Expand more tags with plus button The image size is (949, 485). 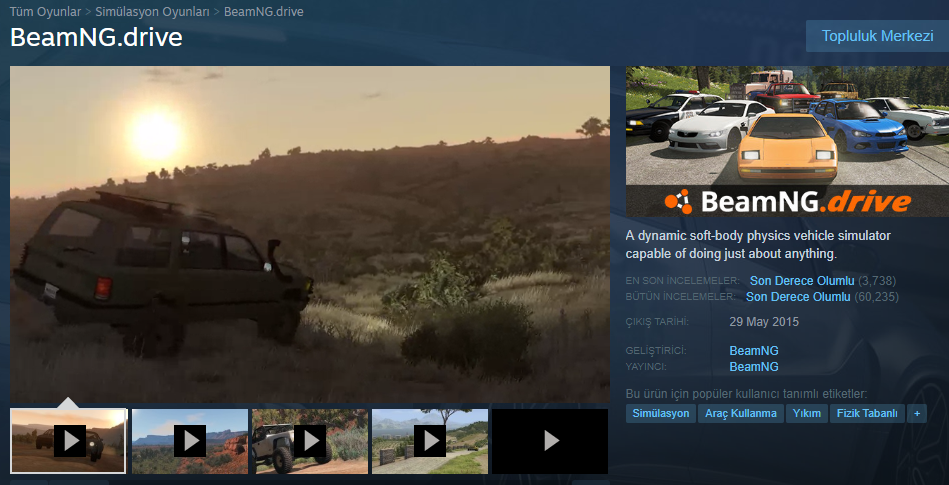(917, 414)
